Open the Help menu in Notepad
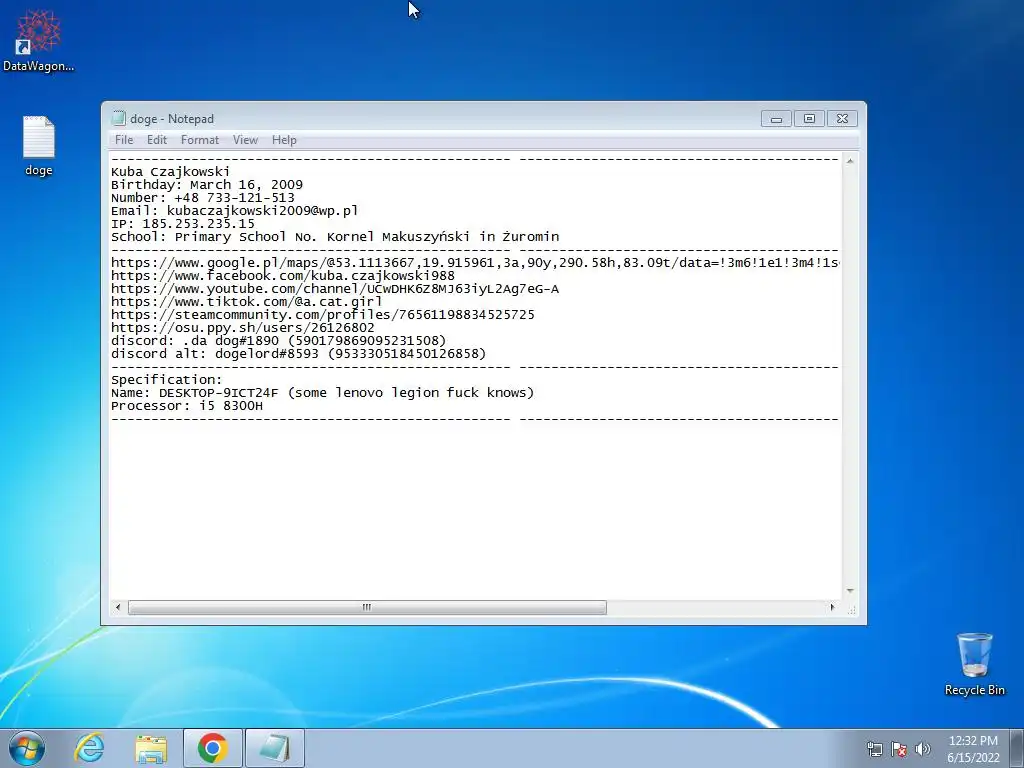 284,140
